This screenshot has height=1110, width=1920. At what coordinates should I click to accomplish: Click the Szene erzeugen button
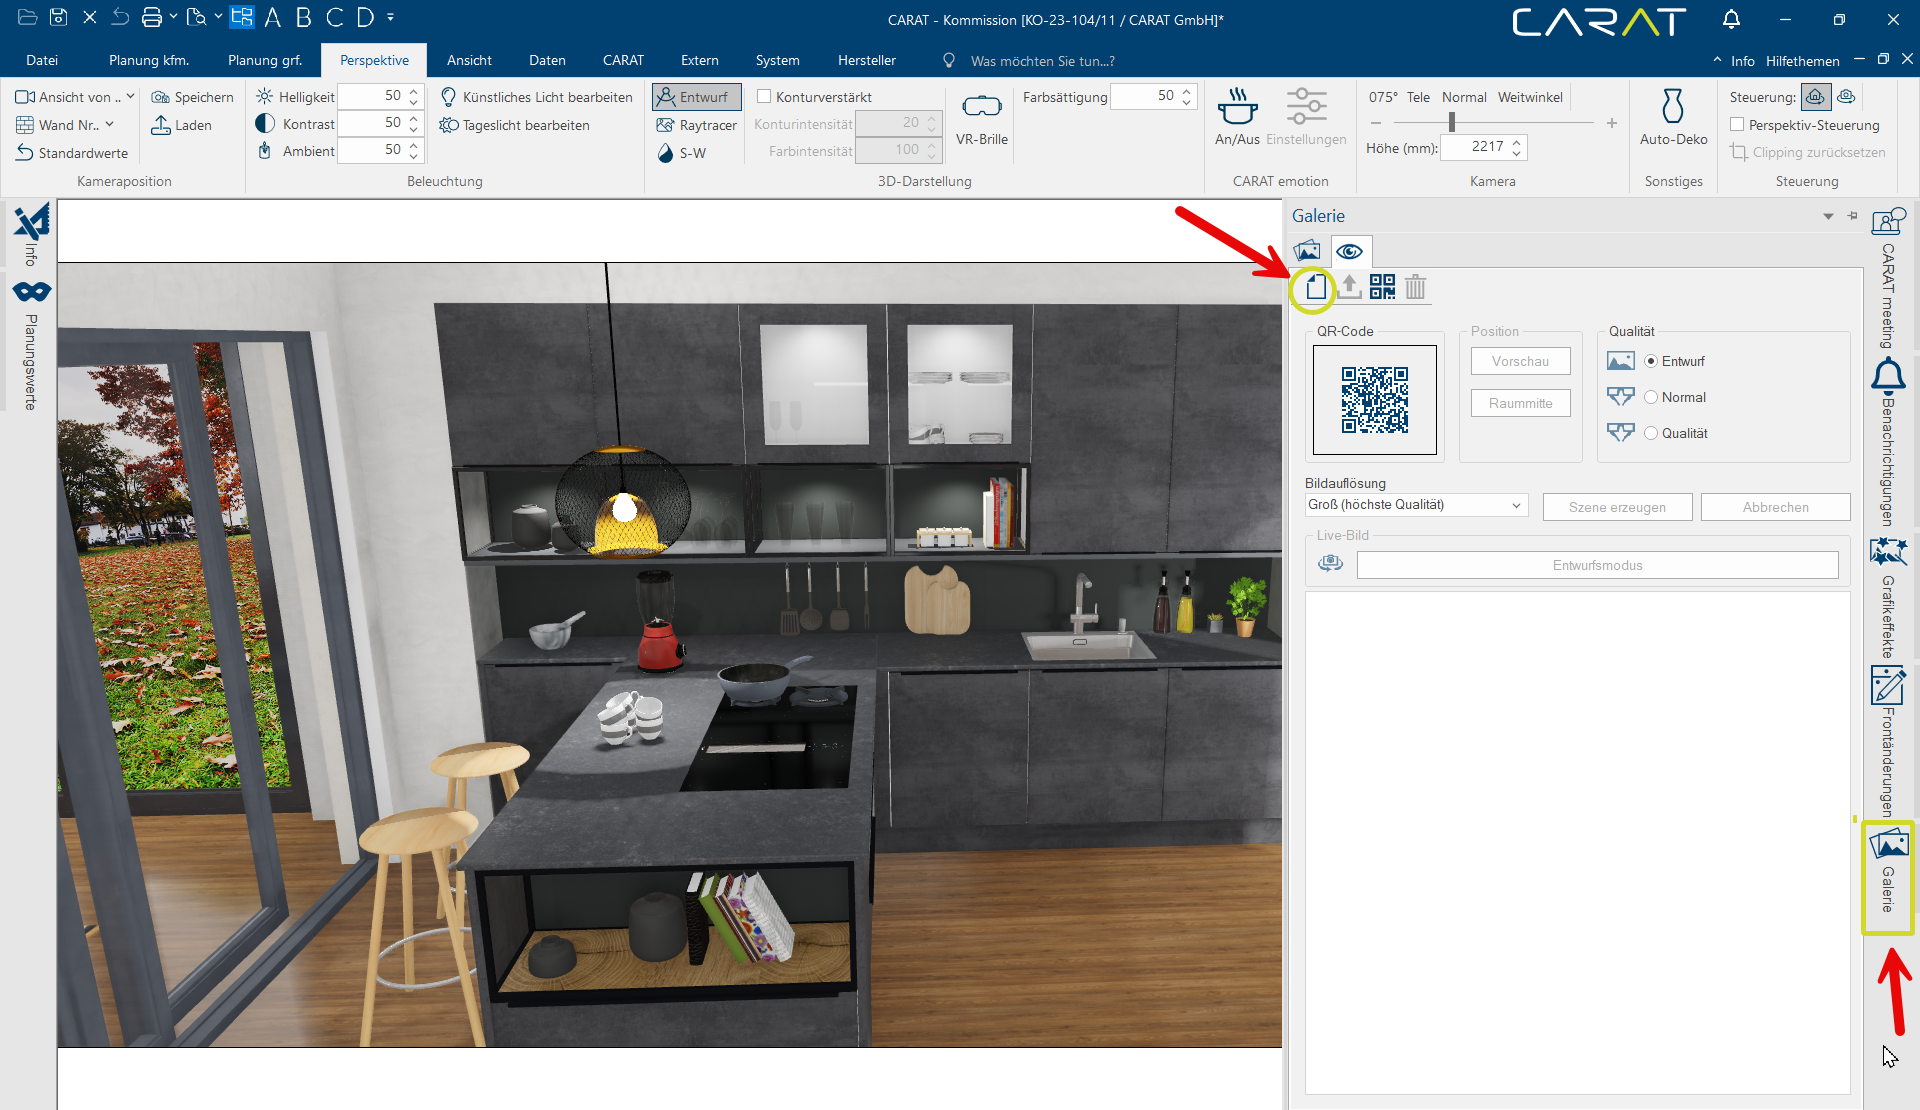(1617, 507)
